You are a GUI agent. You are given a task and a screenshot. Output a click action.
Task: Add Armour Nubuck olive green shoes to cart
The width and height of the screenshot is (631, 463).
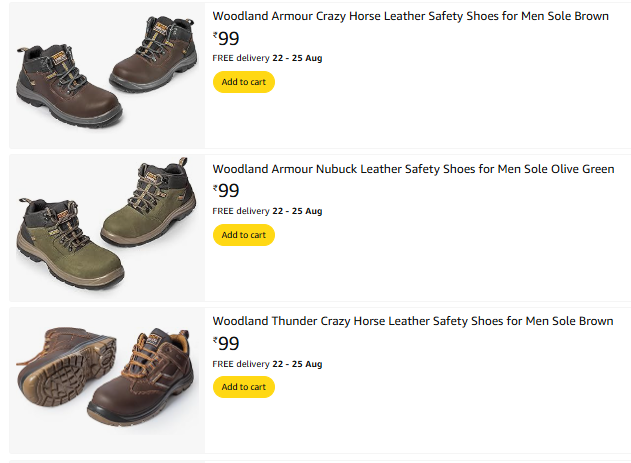(x=243, y=235)
